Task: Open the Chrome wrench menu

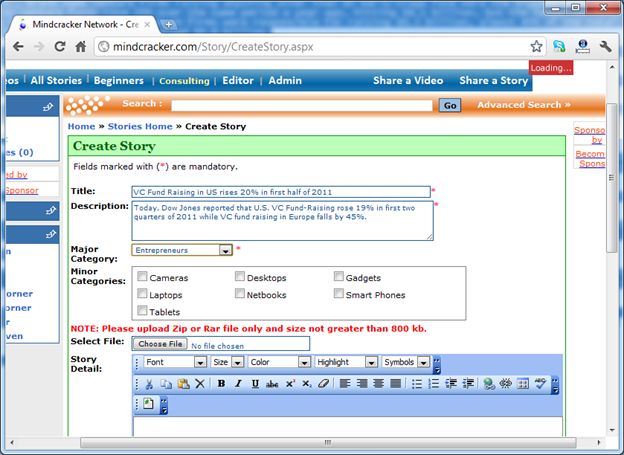Action: pyautogui.click(x=605, y=47)
